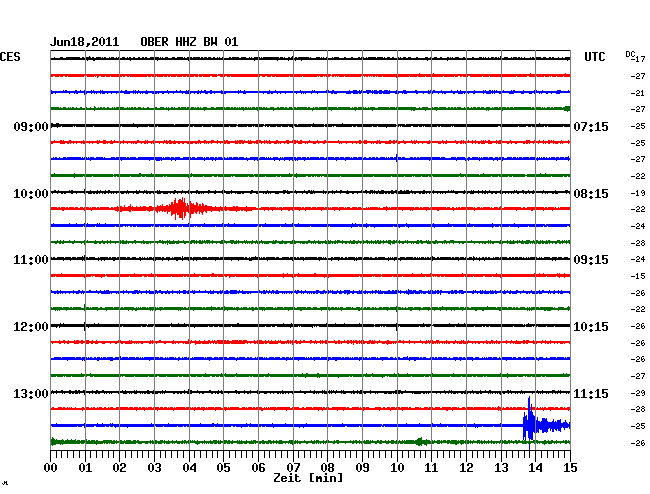Click the 12:00 local time label

pos(31,327)
